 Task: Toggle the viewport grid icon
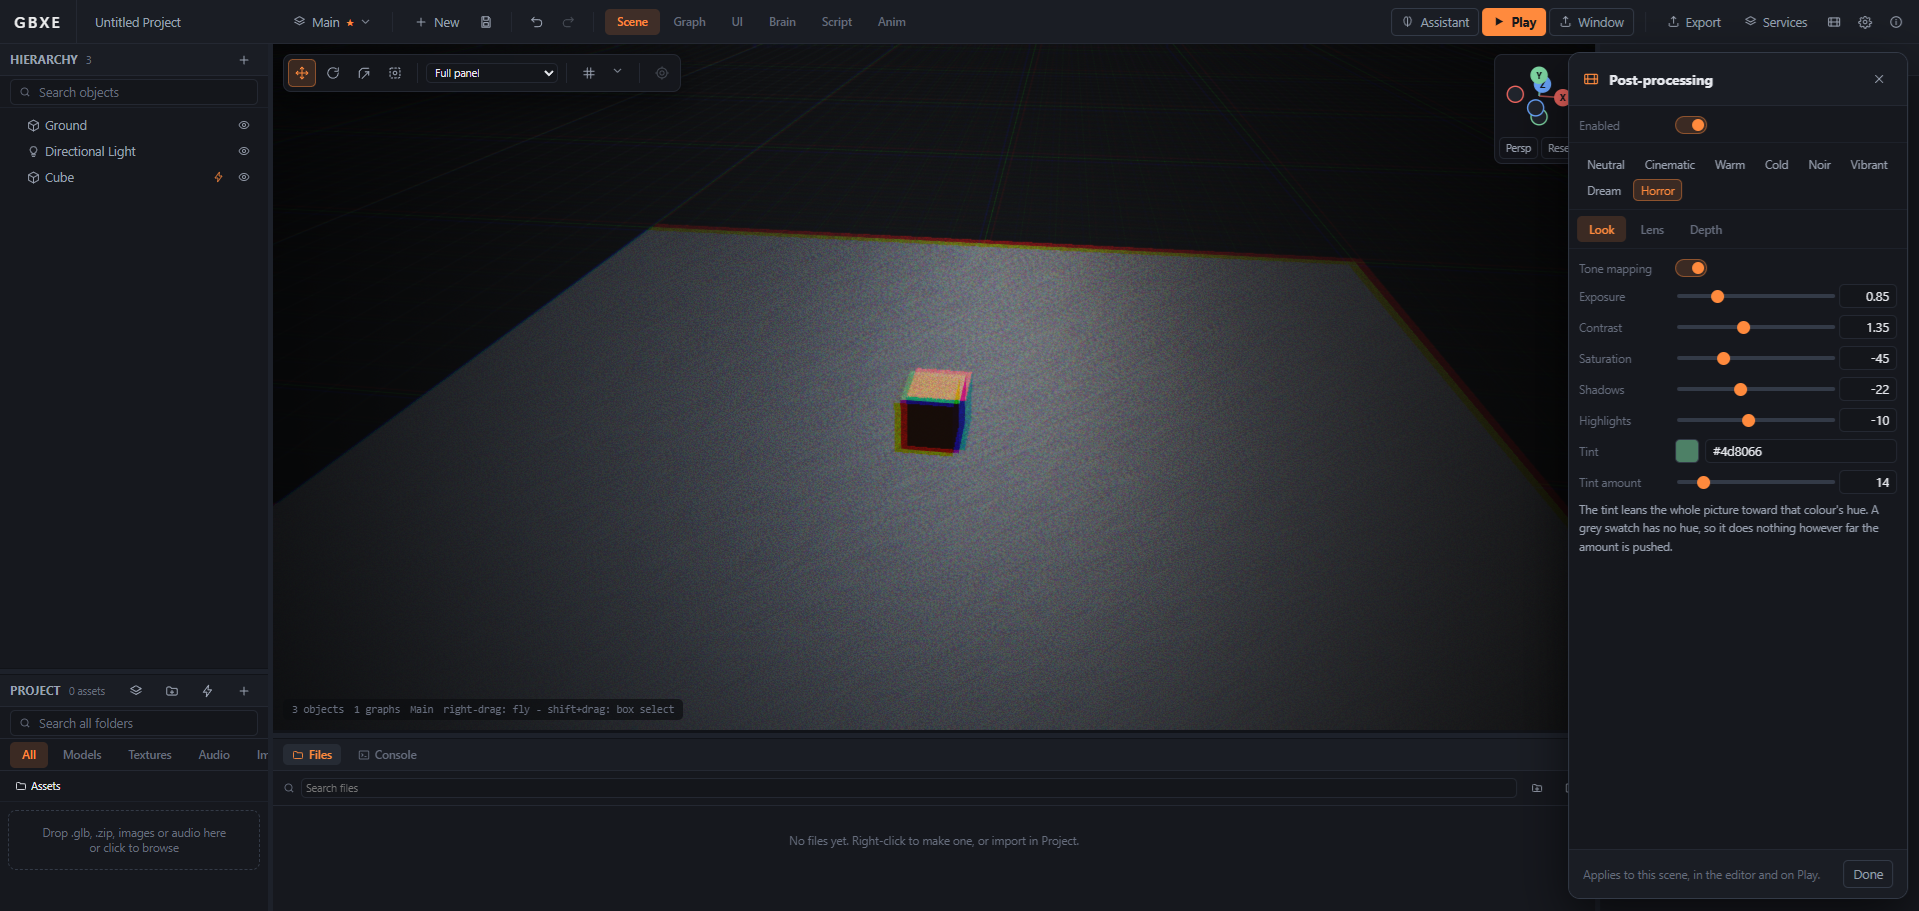point(589,73)
